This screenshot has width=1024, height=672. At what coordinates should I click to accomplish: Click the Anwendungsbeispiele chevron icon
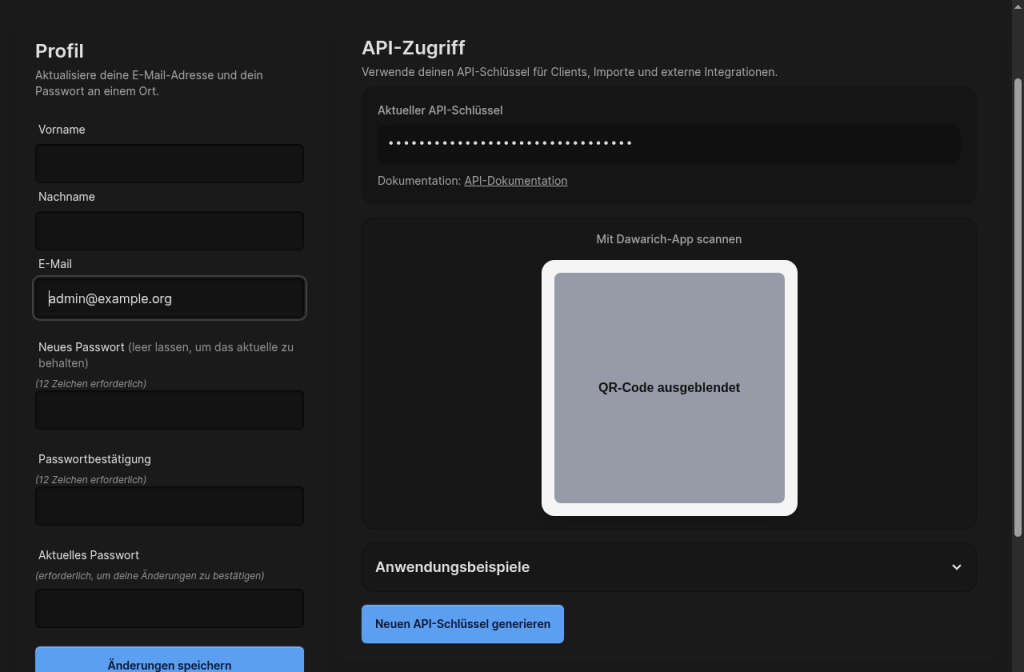tap(956, 567)
